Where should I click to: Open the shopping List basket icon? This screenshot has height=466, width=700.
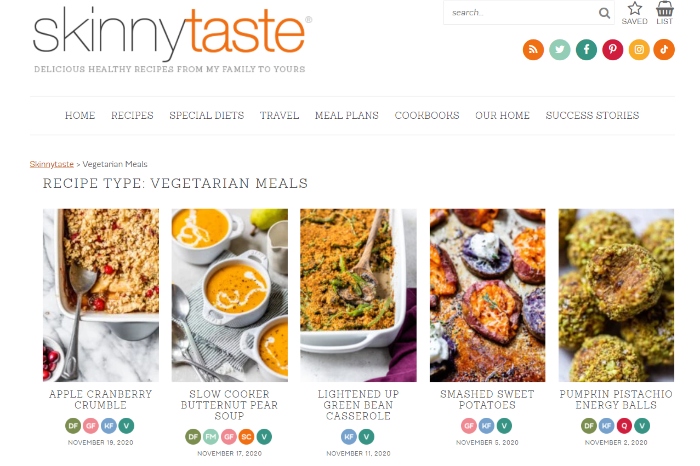[664, 12]
